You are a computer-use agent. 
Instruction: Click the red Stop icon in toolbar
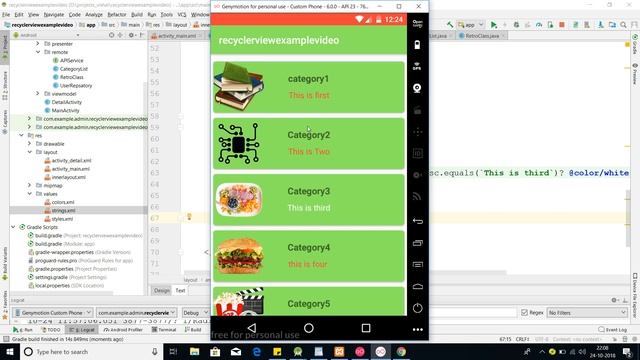[562, 25]
